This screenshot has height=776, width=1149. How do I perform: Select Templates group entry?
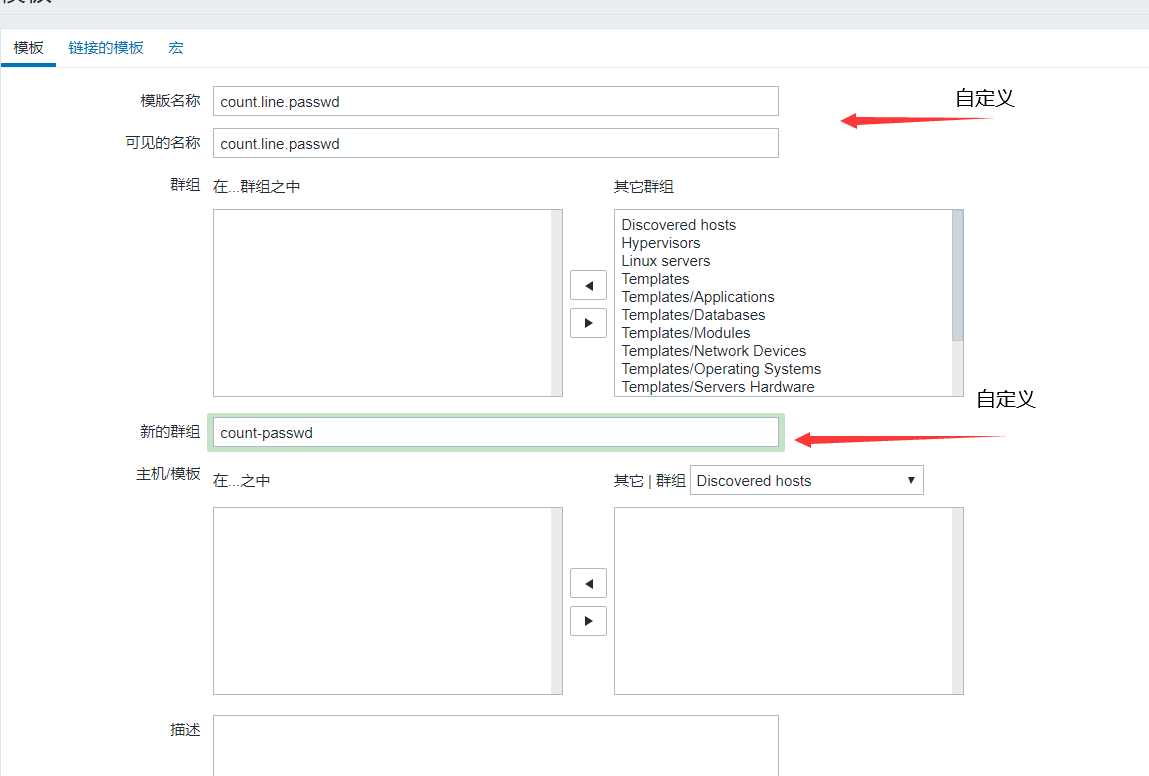coord(655,279)
